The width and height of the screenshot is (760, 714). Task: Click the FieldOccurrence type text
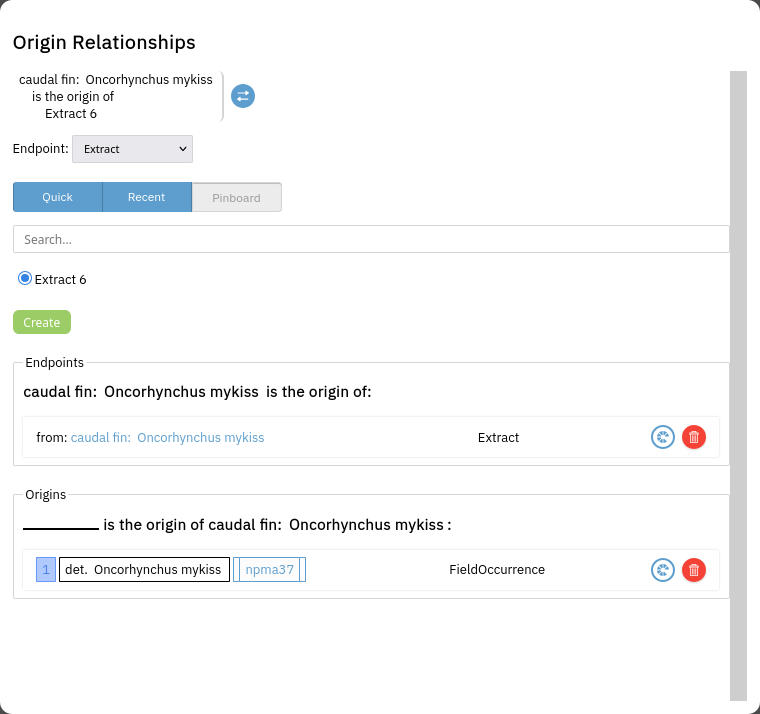click(497, 570)
